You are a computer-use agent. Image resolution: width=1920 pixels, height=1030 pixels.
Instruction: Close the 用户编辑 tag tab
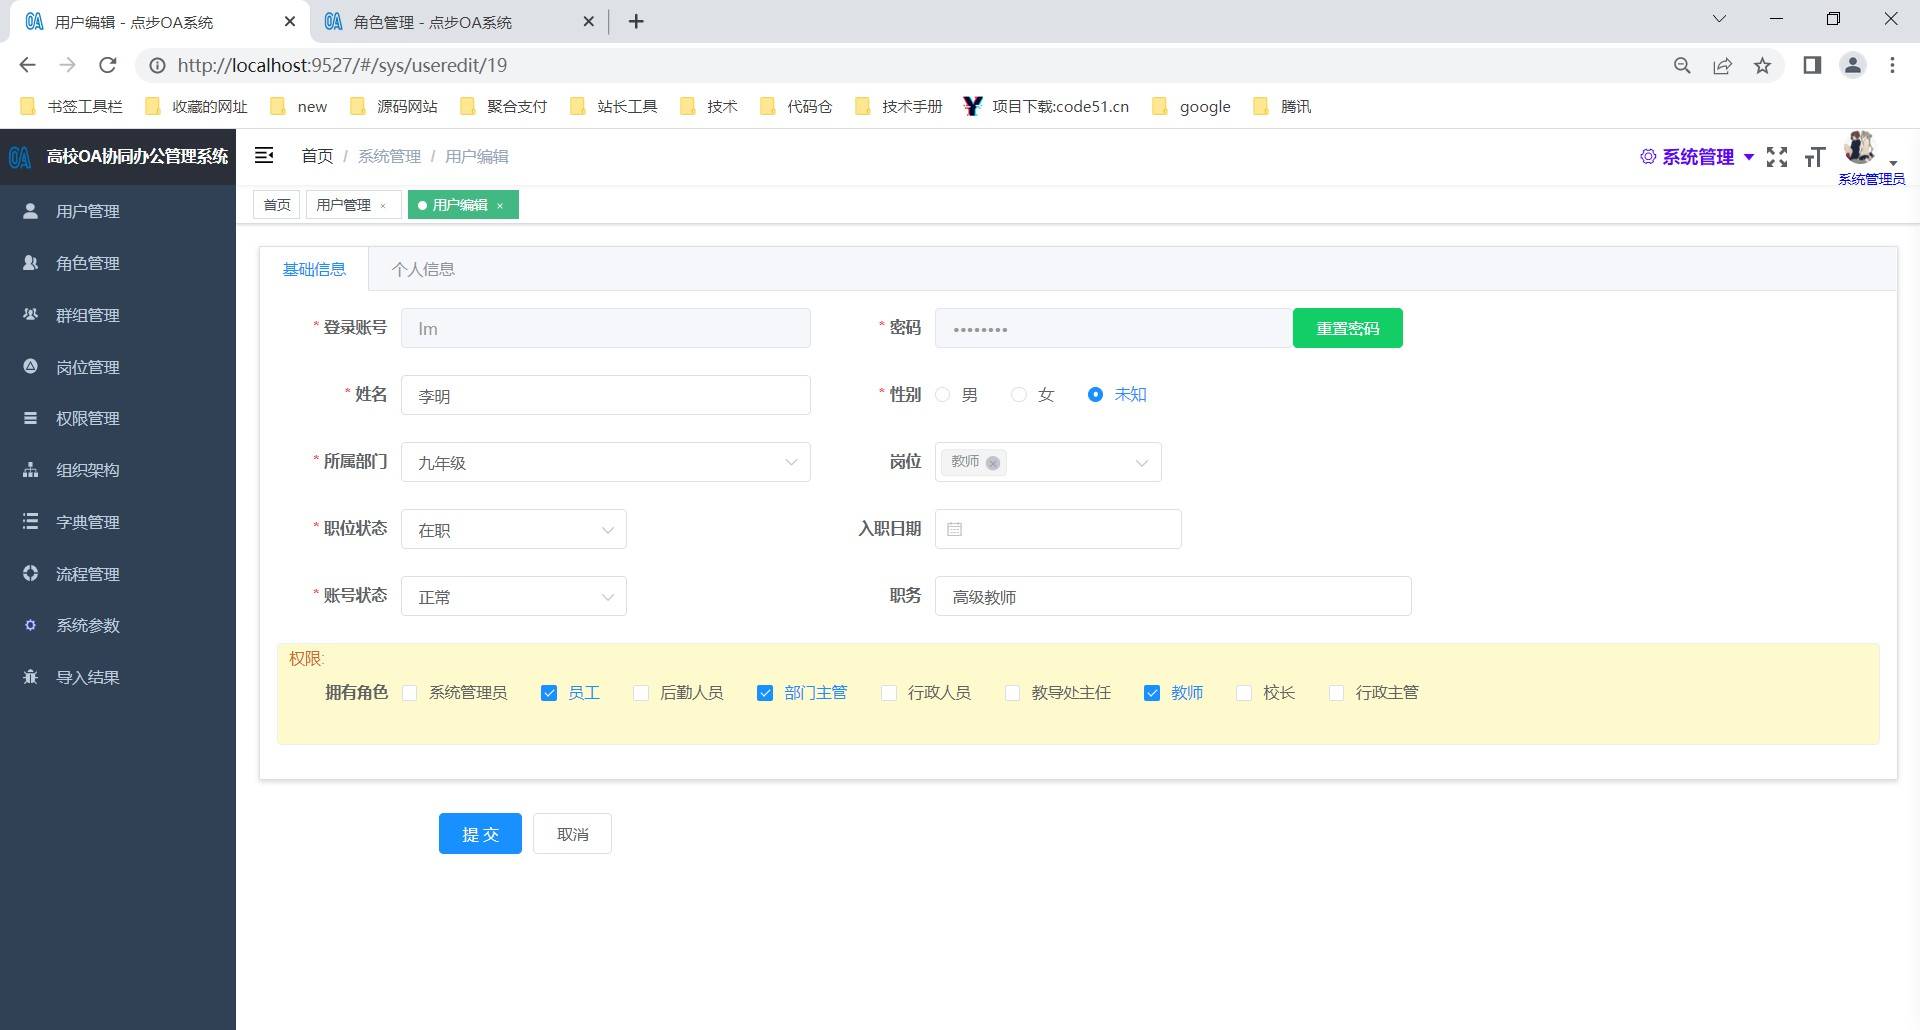pyautogui.click(x=500, y=206)
